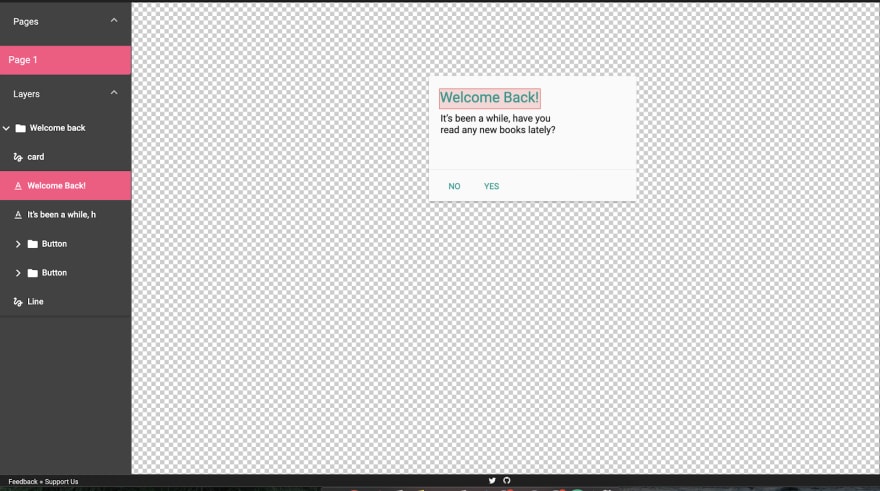This screenshot has height=491, width=880.
Task: Click the Welcome Back! text layer icon
Action: click(x=18, y=186)
